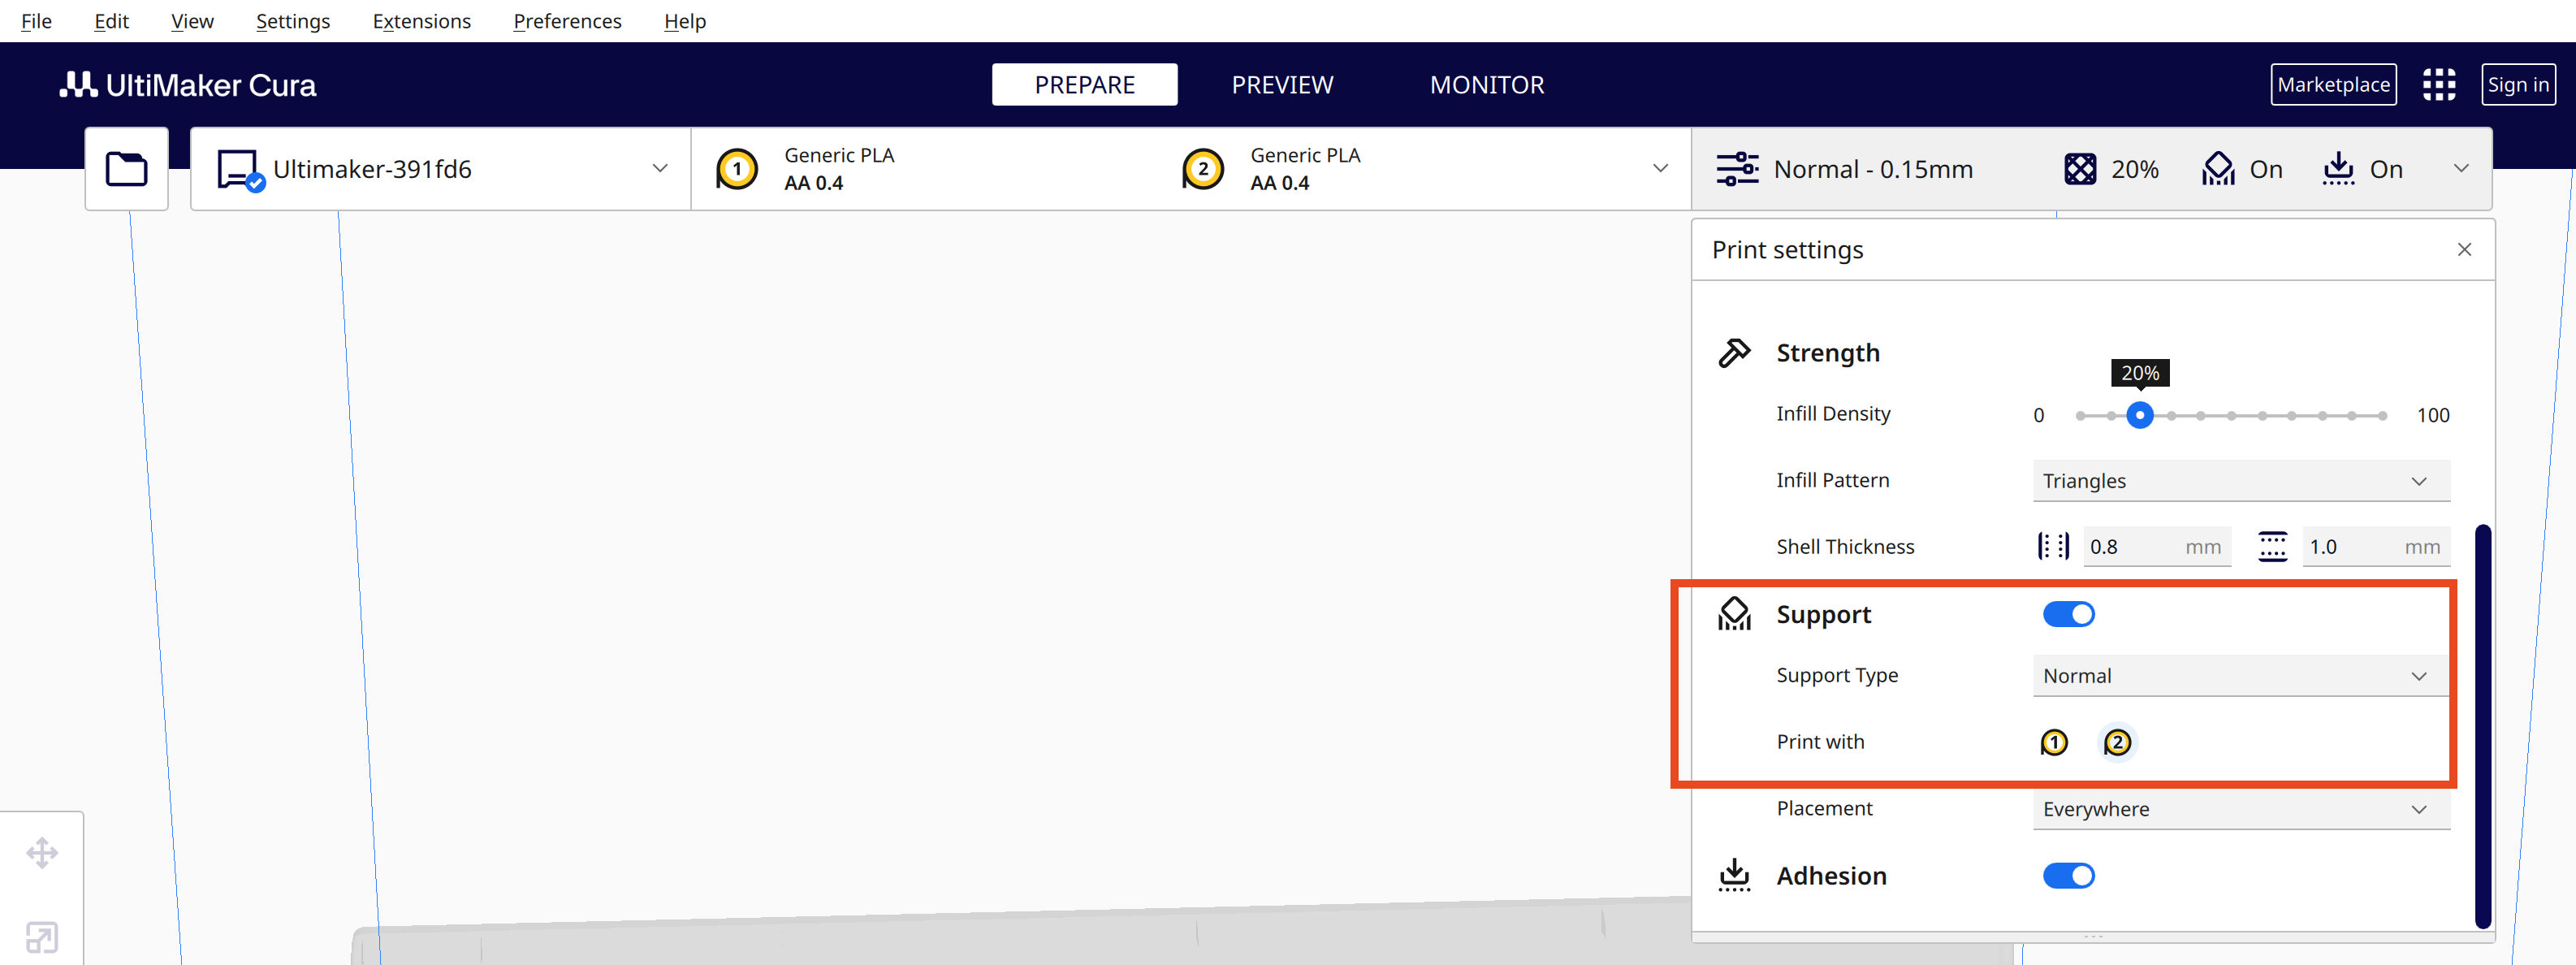Open the file folder icon button

(x=126, y=169)
